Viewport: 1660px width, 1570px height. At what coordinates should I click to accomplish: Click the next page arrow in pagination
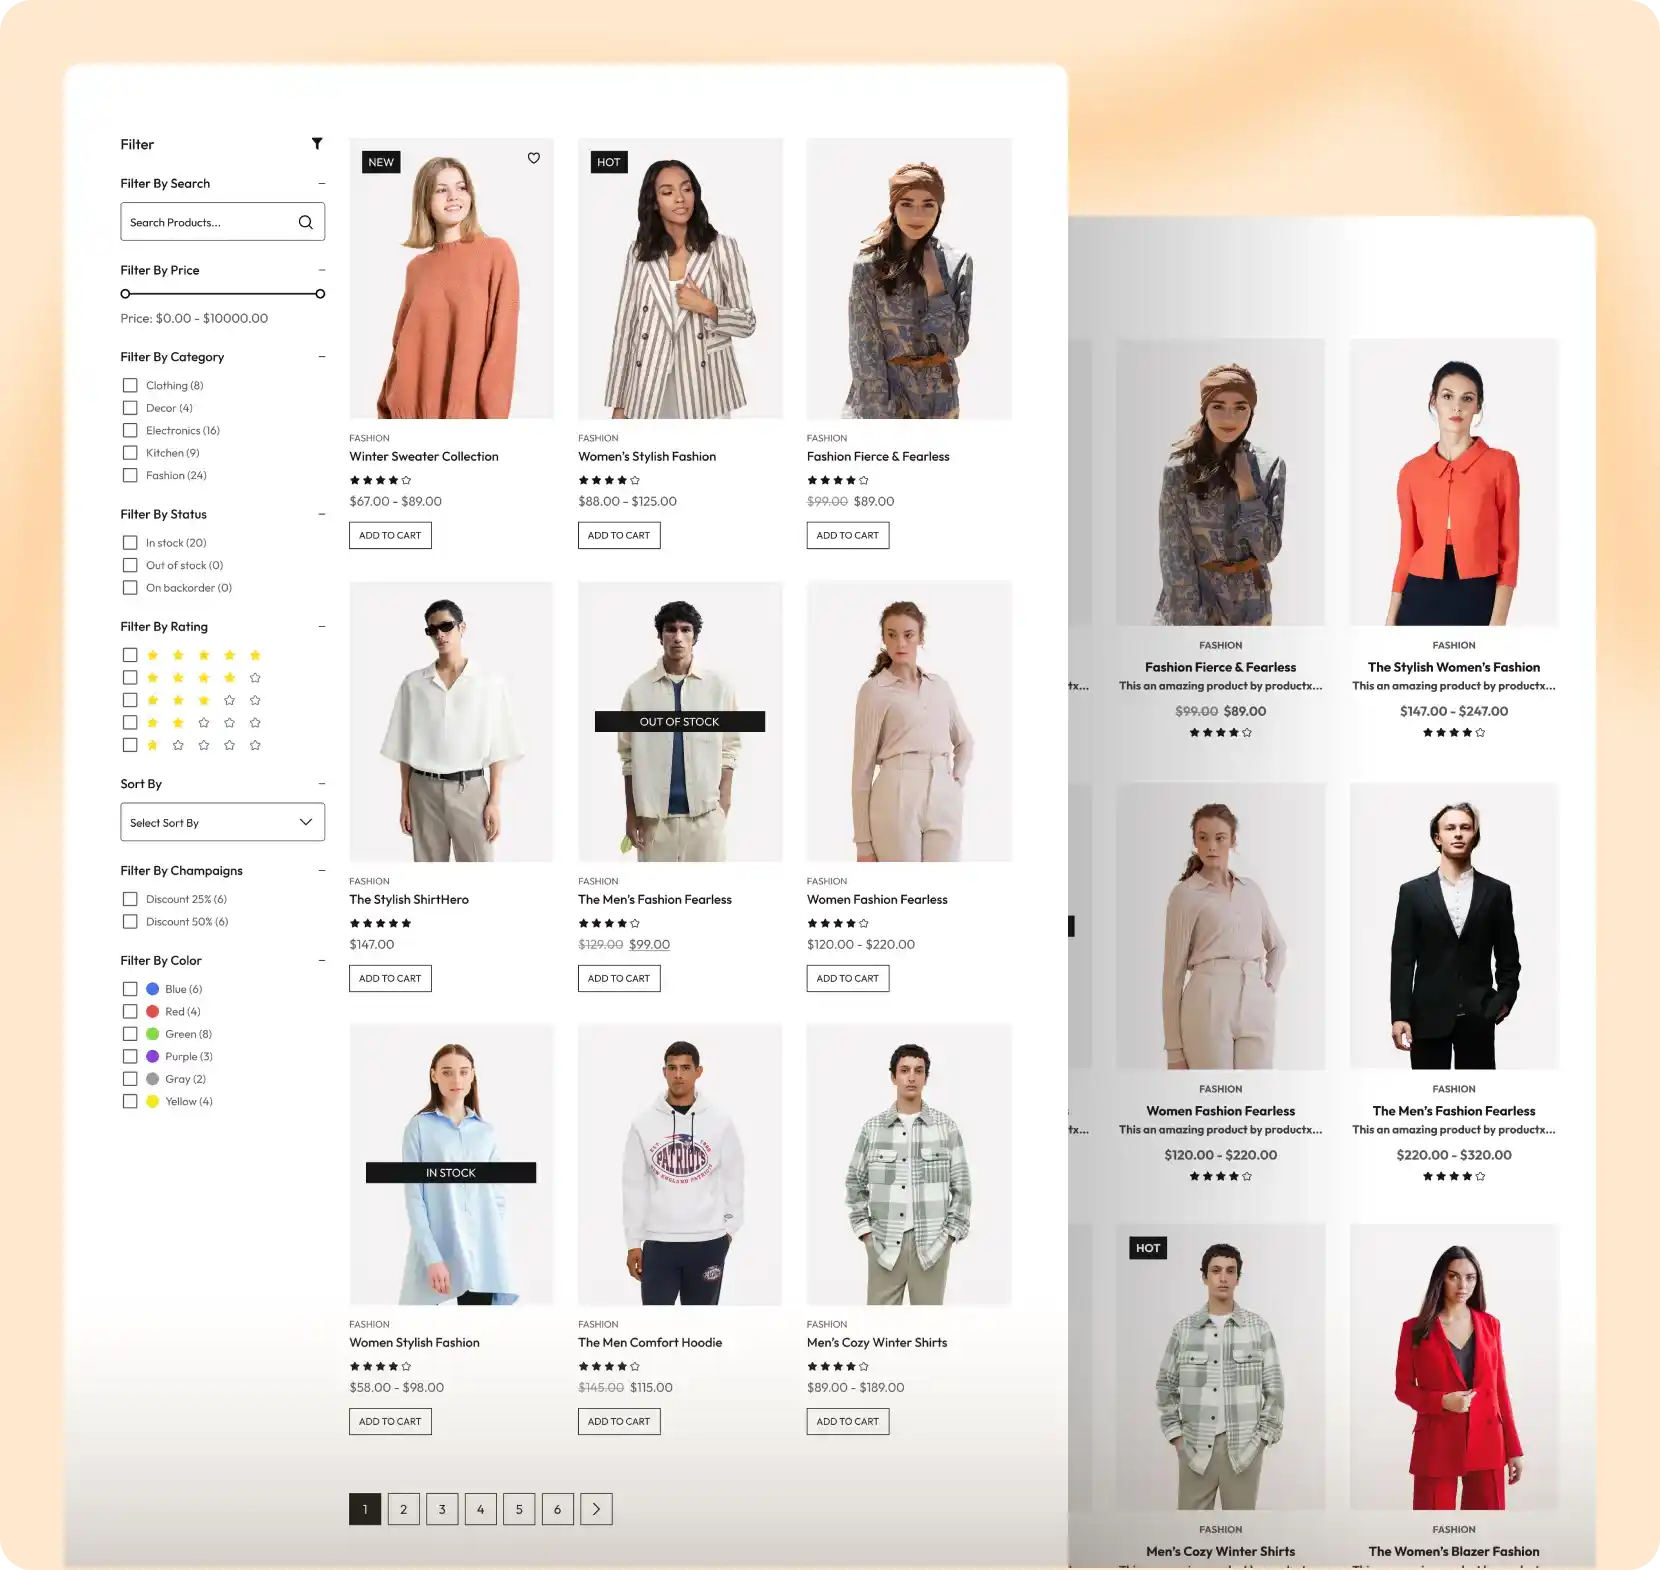pos(596,1509)
